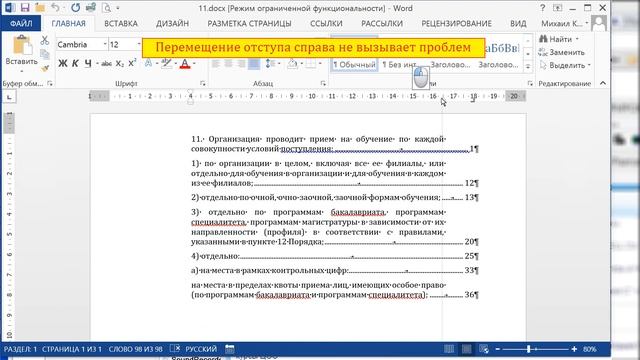Image resolution: width=640 pixels, height=360 pixels.
Task: Open the Paragraph (Абзац) dialog launcher
Action: tap(323, 83)
